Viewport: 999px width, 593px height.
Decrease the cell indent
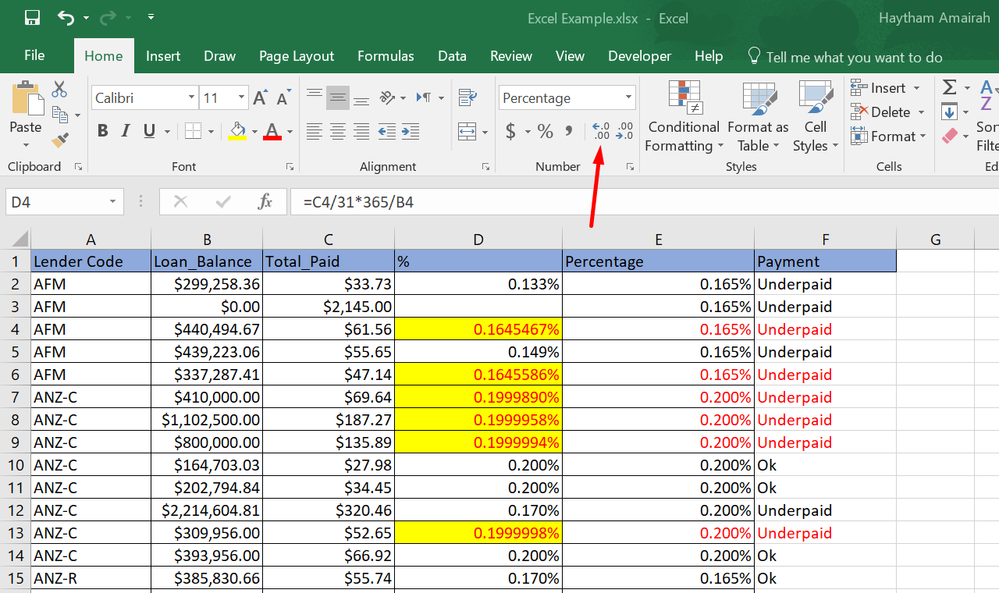tap(387, 131)
